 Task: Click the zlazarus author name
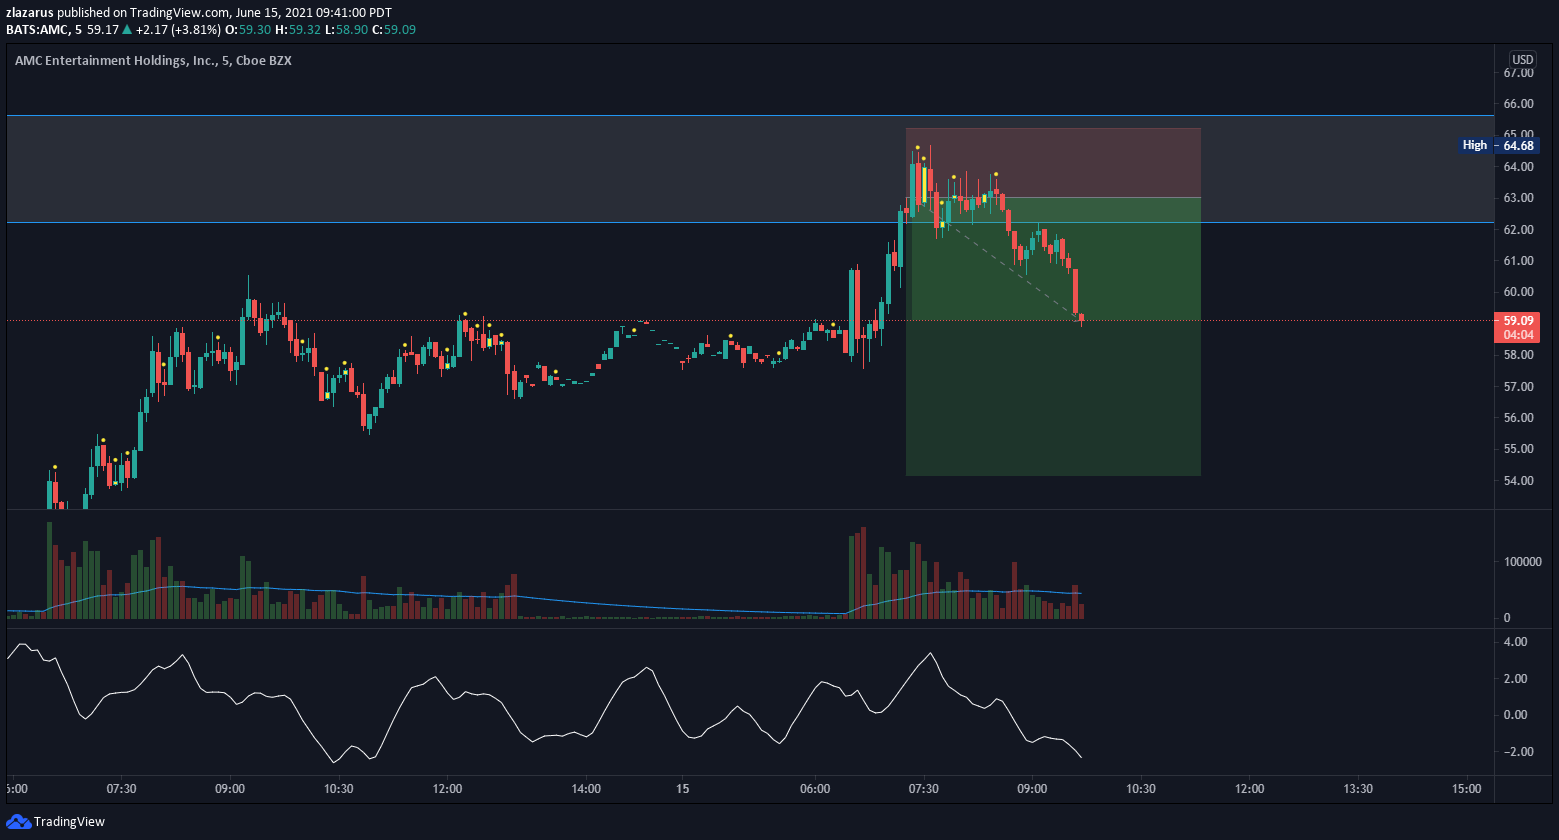(29, 13)
